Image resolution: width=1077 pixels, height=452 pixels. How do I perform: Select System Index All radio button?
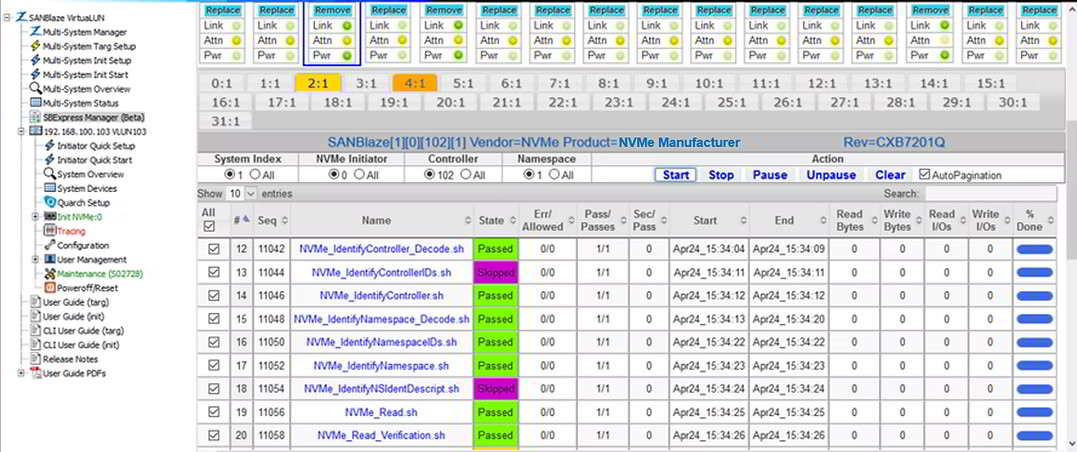(255, 175)
